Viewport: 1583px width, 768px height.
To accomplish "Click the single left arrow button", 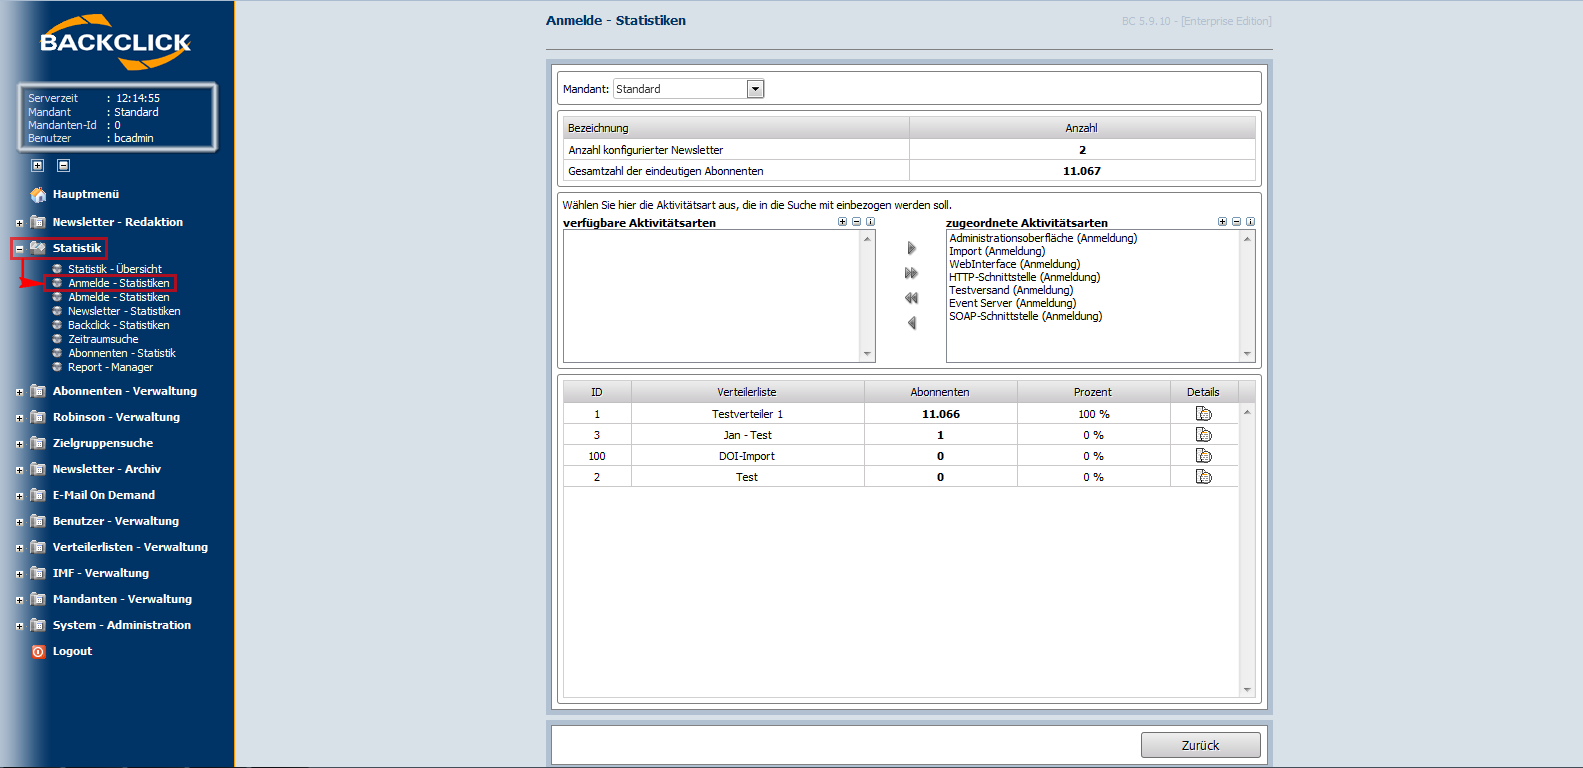I will (911, 323).
